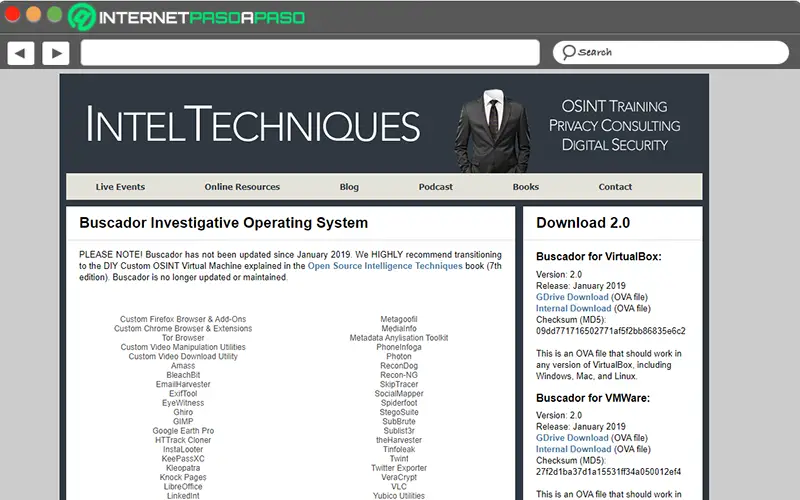The width and height of the screenshot is (800, 500).
Task: Focus the Search field
Action: coord(671,53)
